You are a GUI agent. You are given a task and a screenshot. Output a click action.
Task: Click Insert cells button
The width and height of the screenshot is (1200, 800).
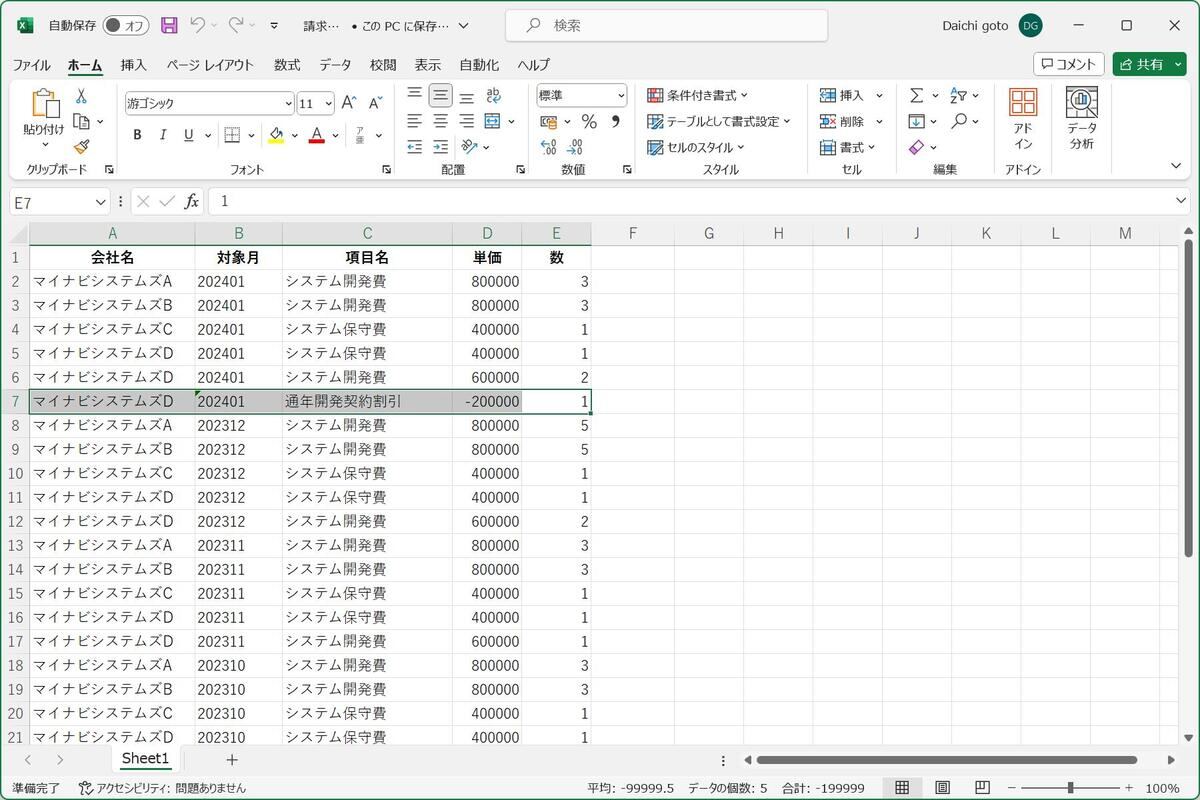843,96
